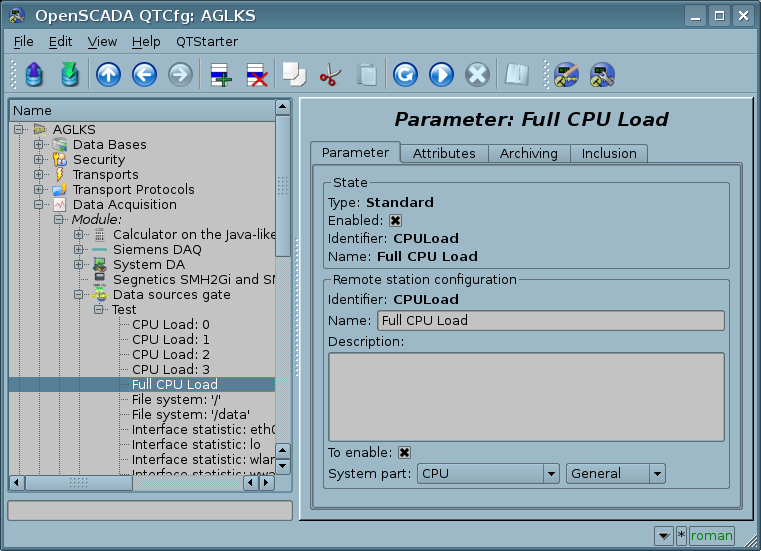Stop the periodic update with the X icon
The height and width of the screenshot is (551, 761).
point(477,75)
